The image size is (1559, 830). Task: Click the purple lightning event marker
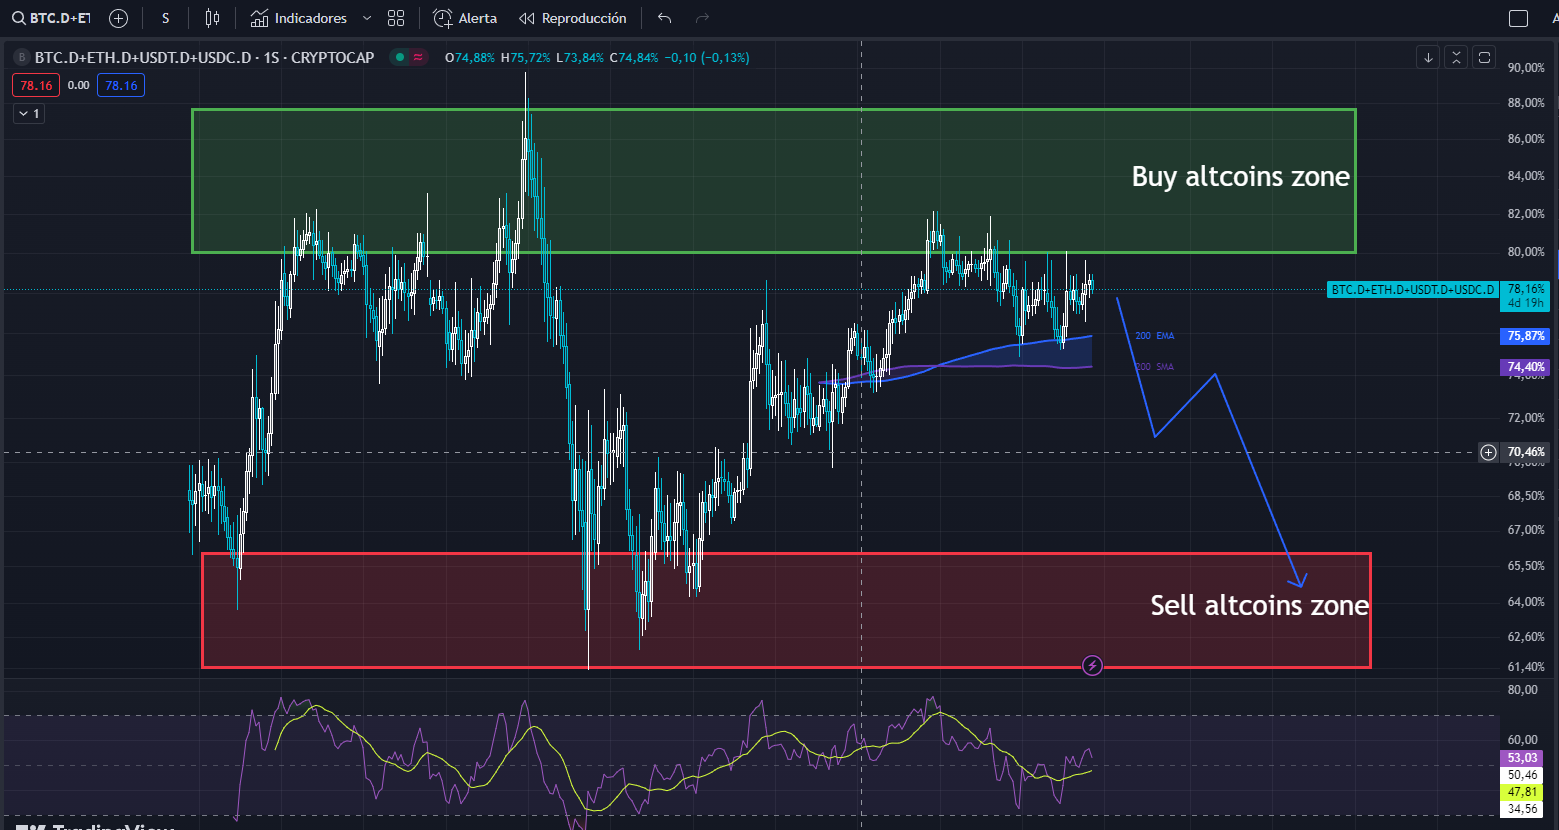tap(1093, 665)
